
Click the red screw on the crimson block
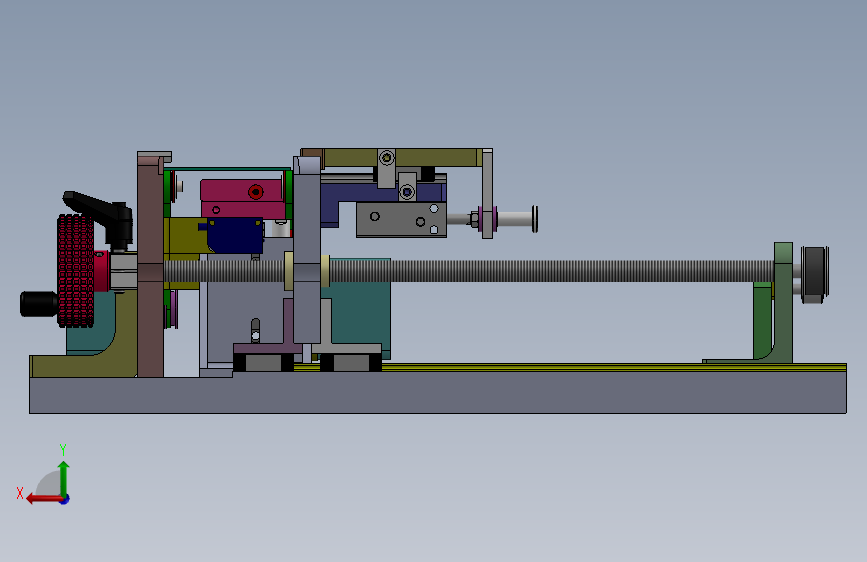255,192
